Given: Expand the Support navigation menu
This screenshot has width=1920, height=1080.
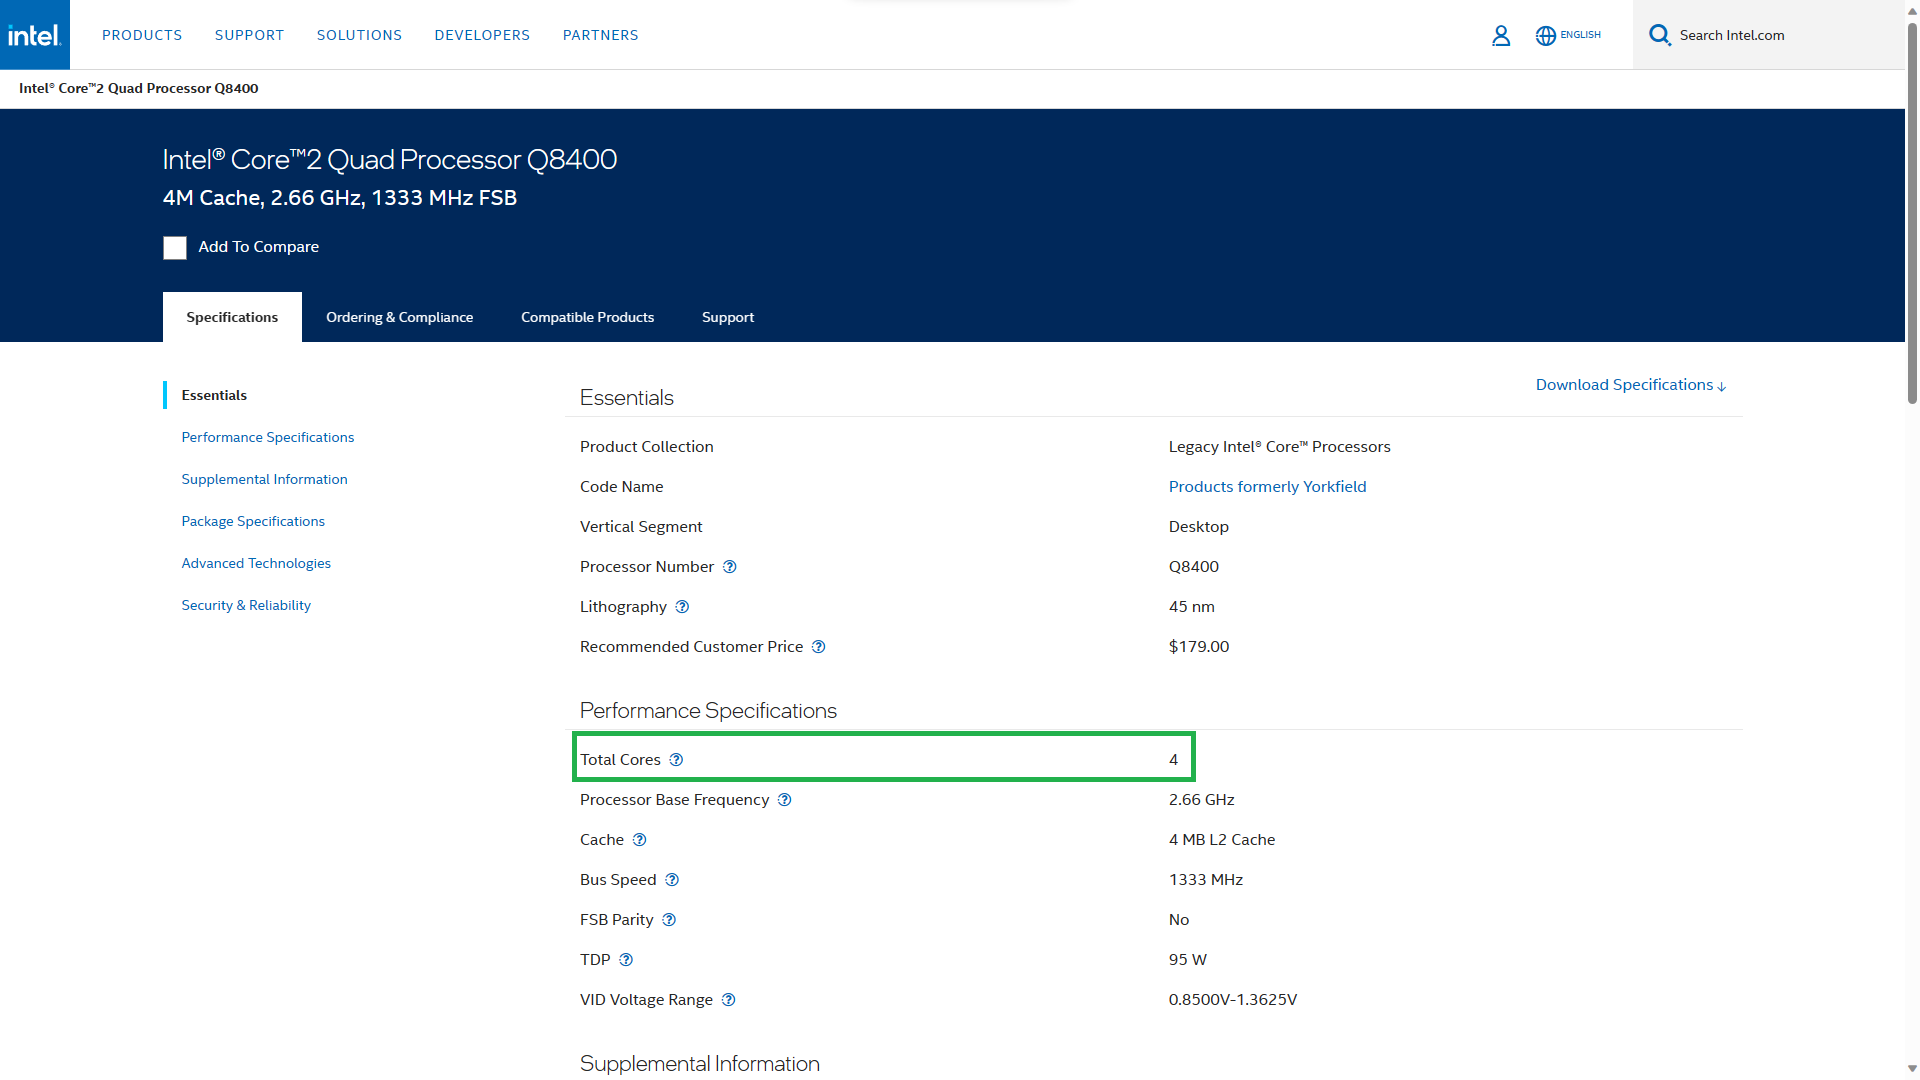Looking at the screenshot, I should click(x=249, y=35).
